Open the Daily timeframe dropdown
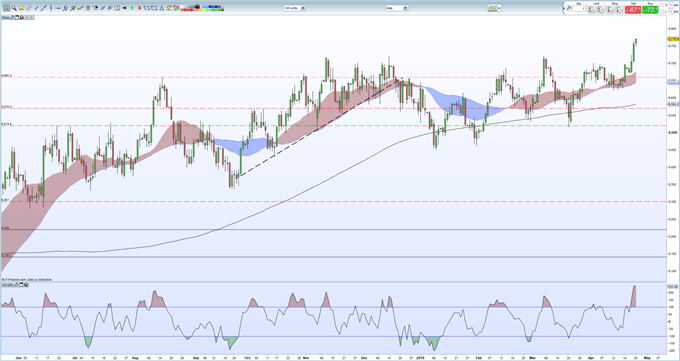 click(396, 8)
